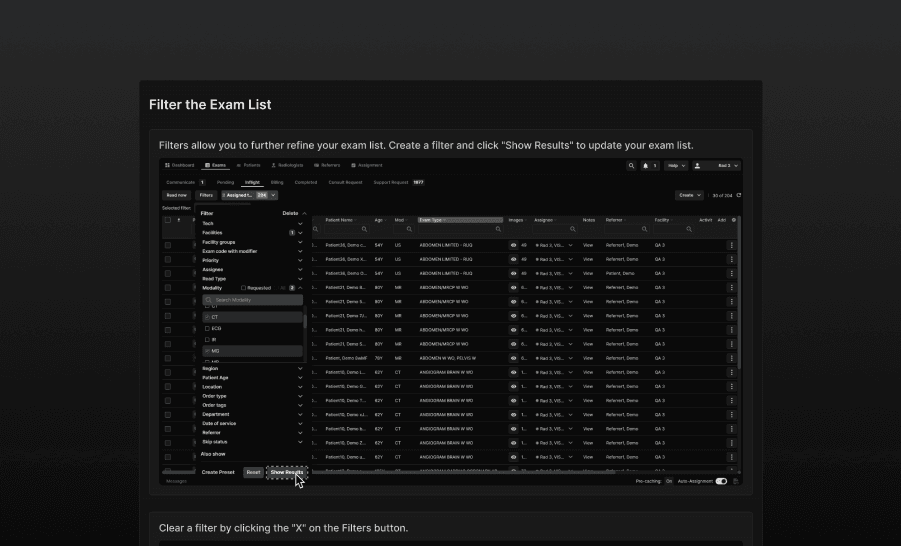Click the Patient Name filter input
The height and width of the screenshot is (546, 901).
[x=346, y=229]
